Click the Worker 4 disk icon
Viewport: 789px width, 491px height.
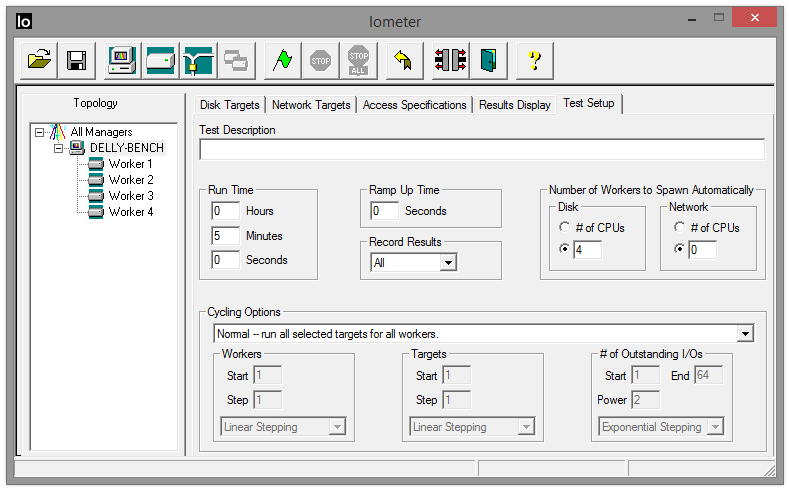[96, 212]
